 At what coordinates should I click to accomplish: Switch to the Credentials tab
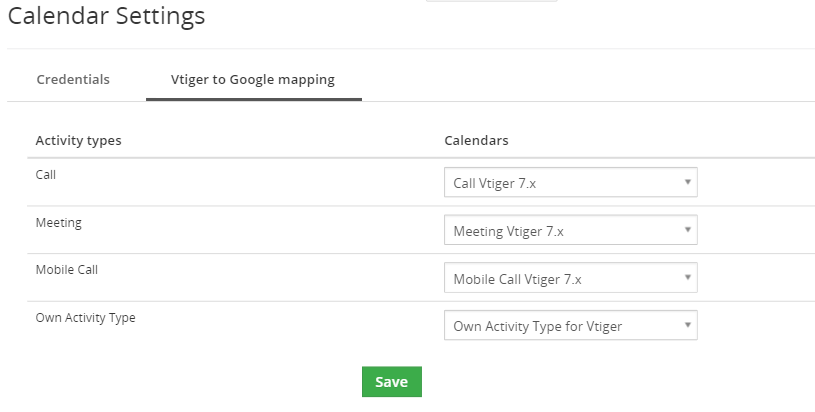click(x=73, y=79)
